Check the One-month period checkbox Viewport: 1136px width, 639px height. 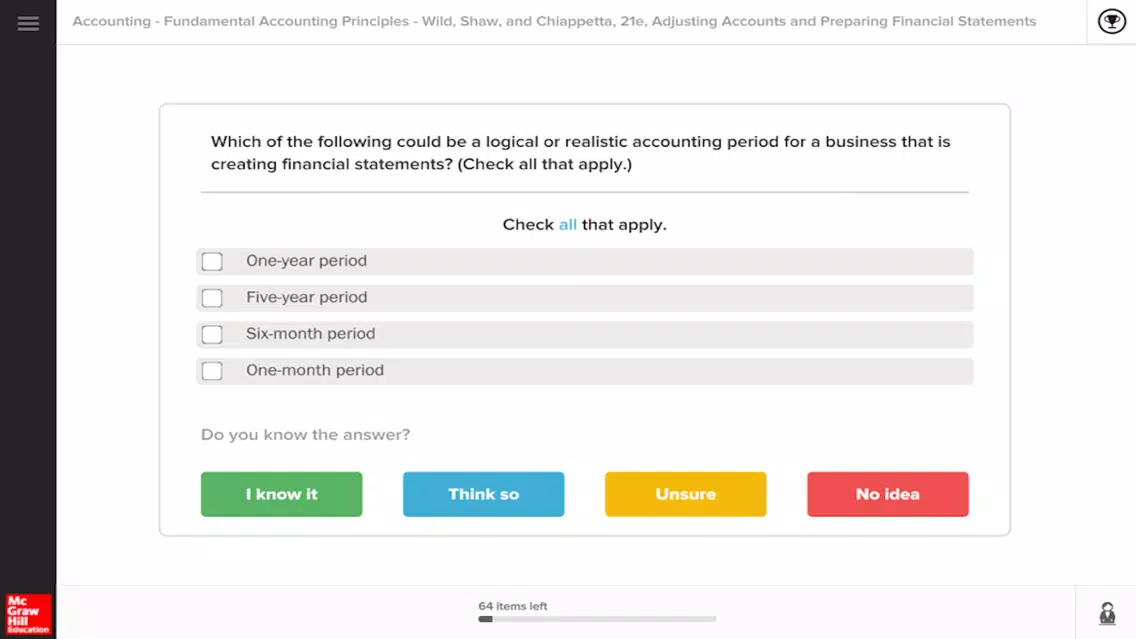(212, 371)
